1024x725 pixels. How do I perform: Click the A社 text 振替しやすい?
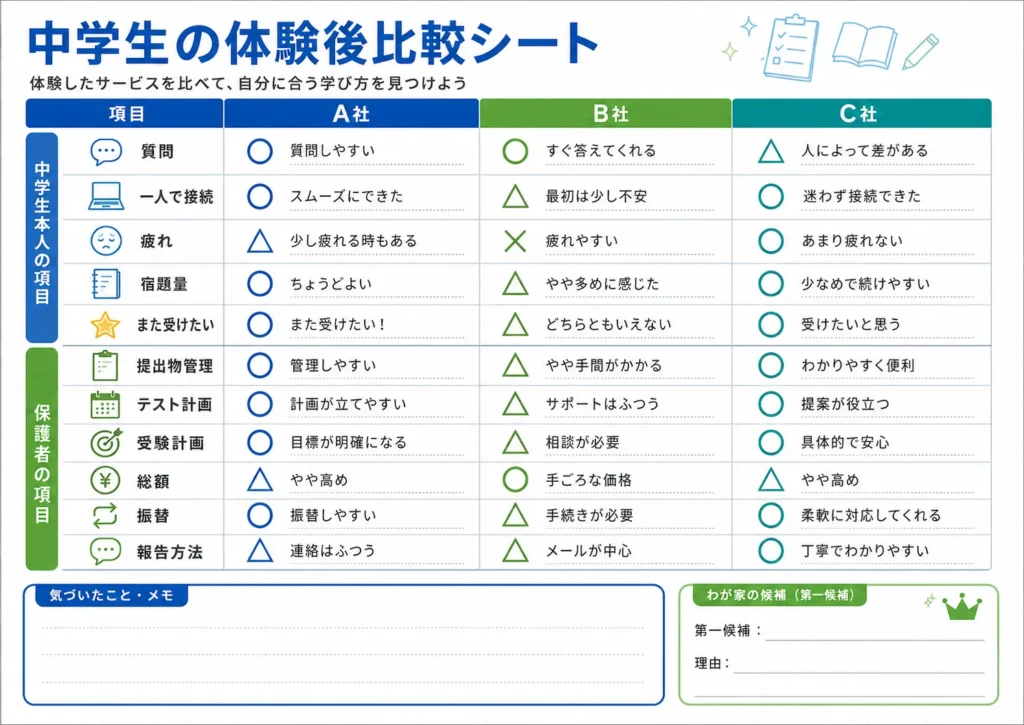pos(333,515)
